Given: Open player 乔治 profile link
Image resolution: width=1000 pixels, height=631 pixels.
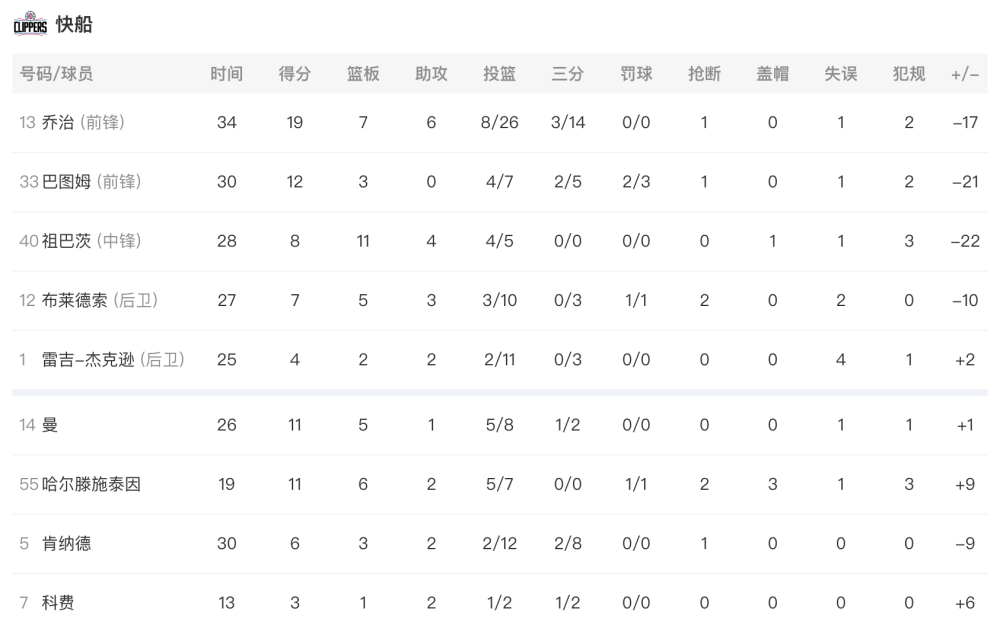Looking at the screenshot, I should pyautogui.click(x=58, y=122).
